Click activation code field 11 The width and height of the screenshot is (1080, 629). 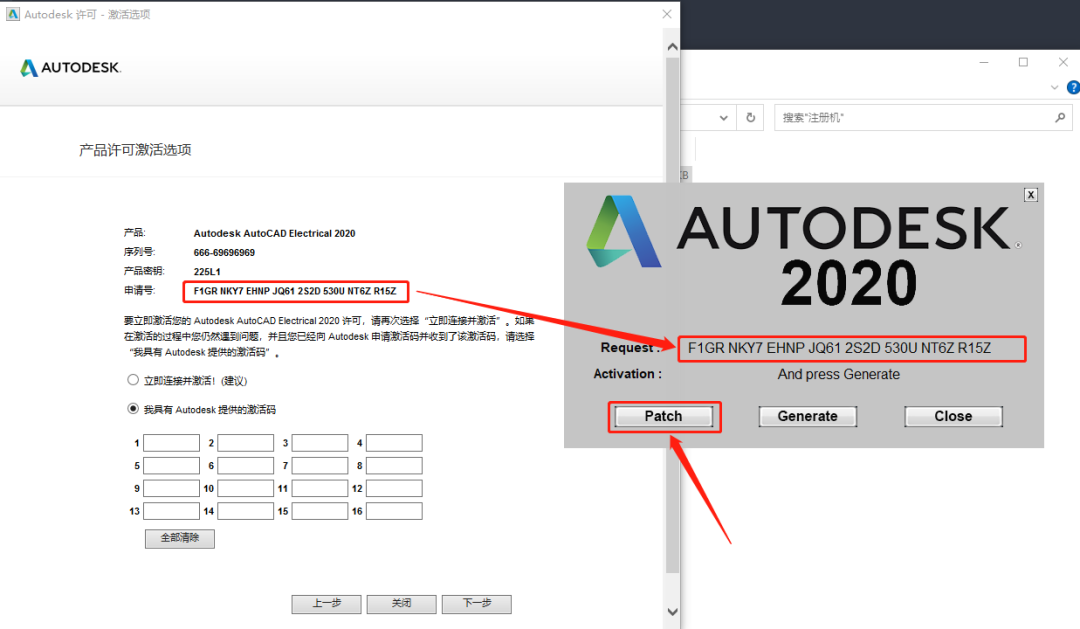320,488
